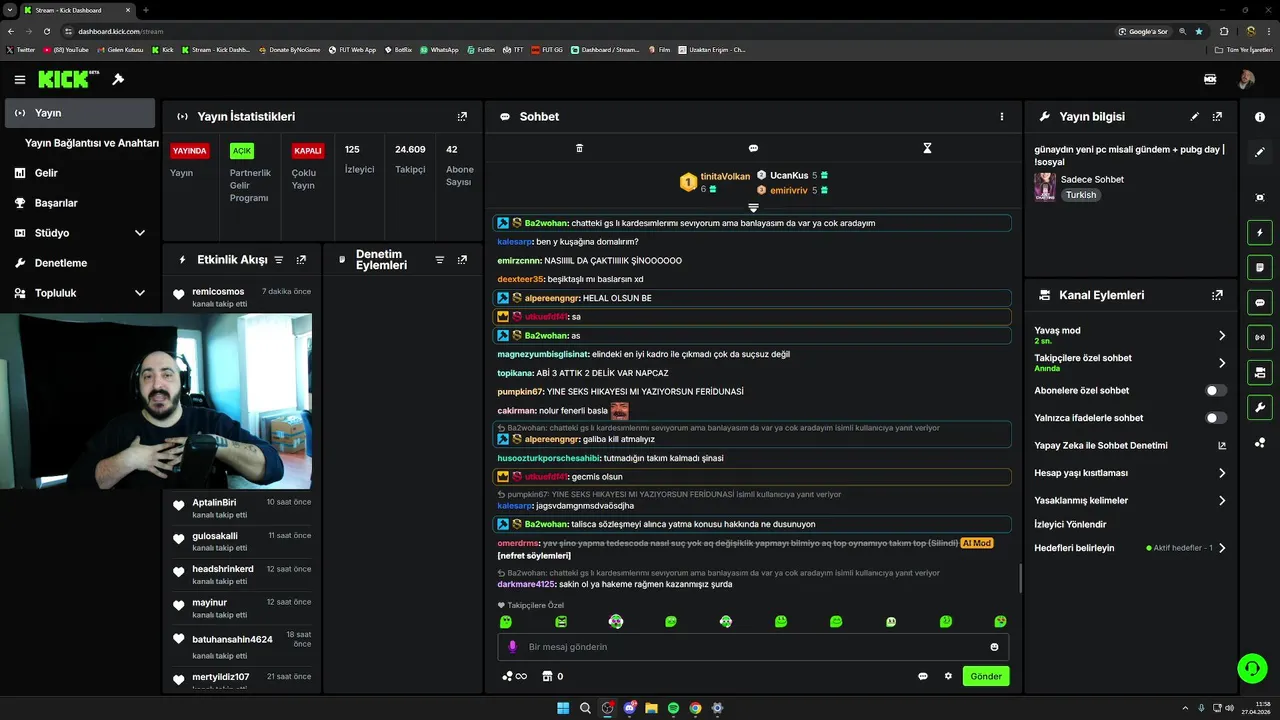The image size is (1280, 720).
Task: Open the Sohbet three-dot options menu
Action: click(x=1002, y=116)
